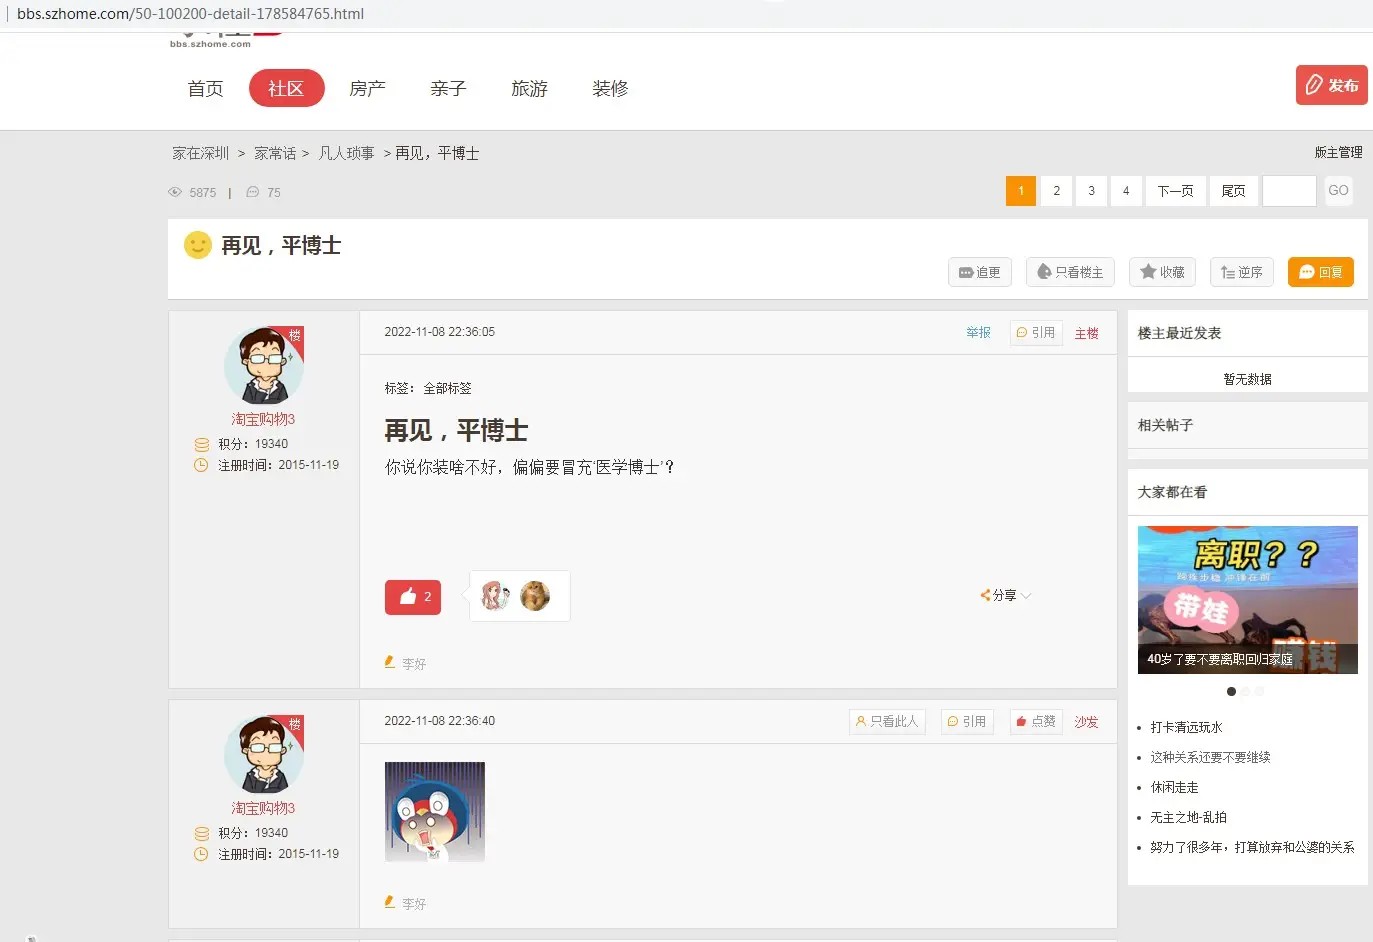Image resolution: width=1373 pixels, height=942 pixels.
Task: Select the 旅游 navigation tab
Action: coord(529,88)
